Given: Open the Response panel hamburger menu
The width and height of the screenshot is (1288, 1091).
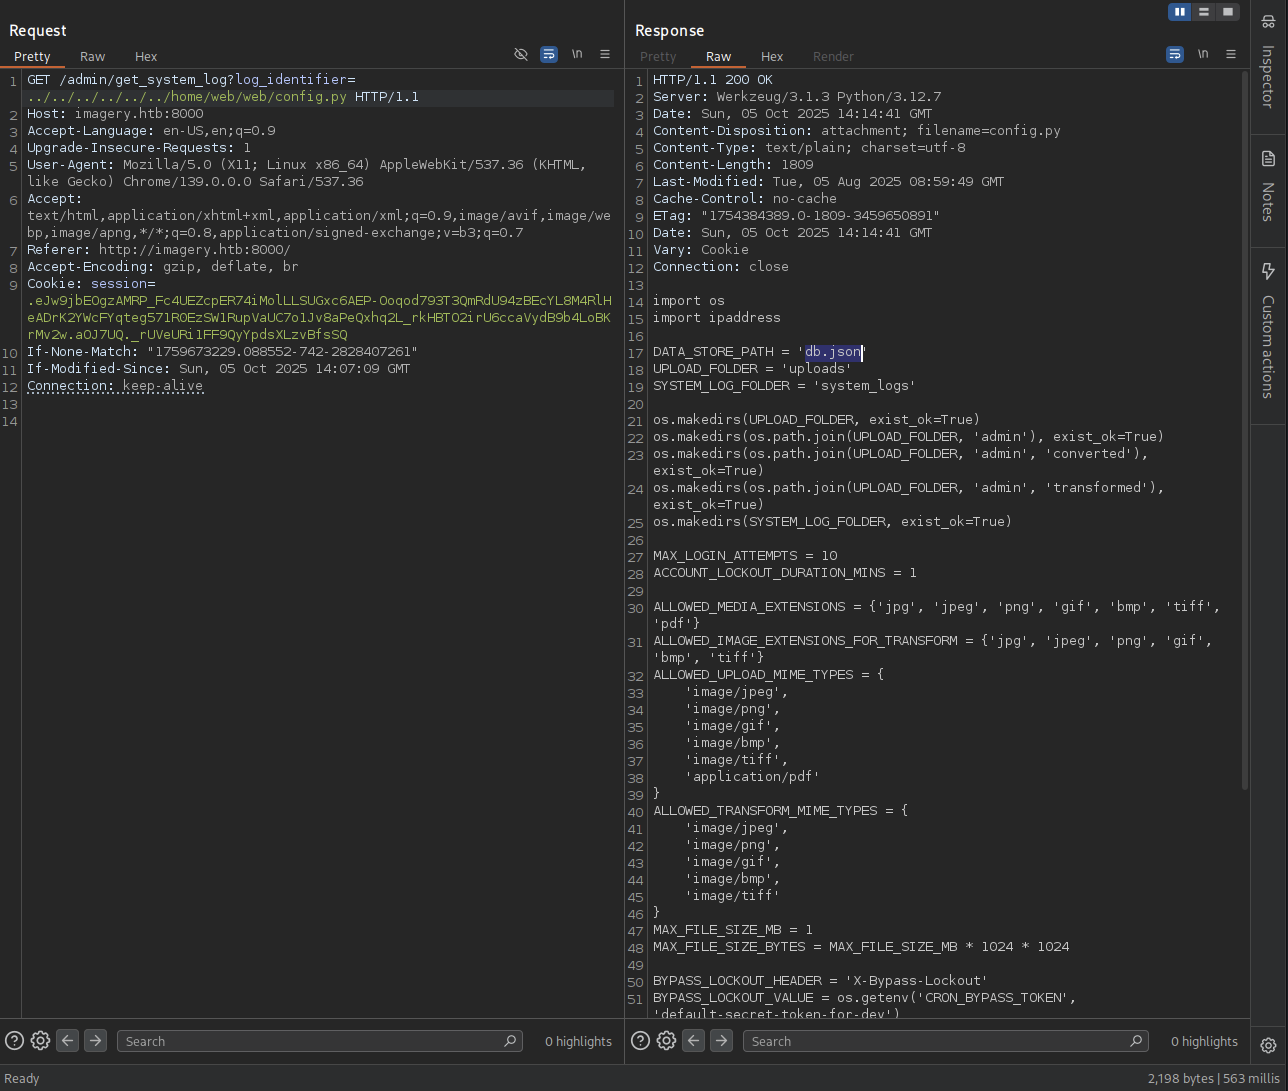Looking at the screenshot, I should click(1231, 55).
